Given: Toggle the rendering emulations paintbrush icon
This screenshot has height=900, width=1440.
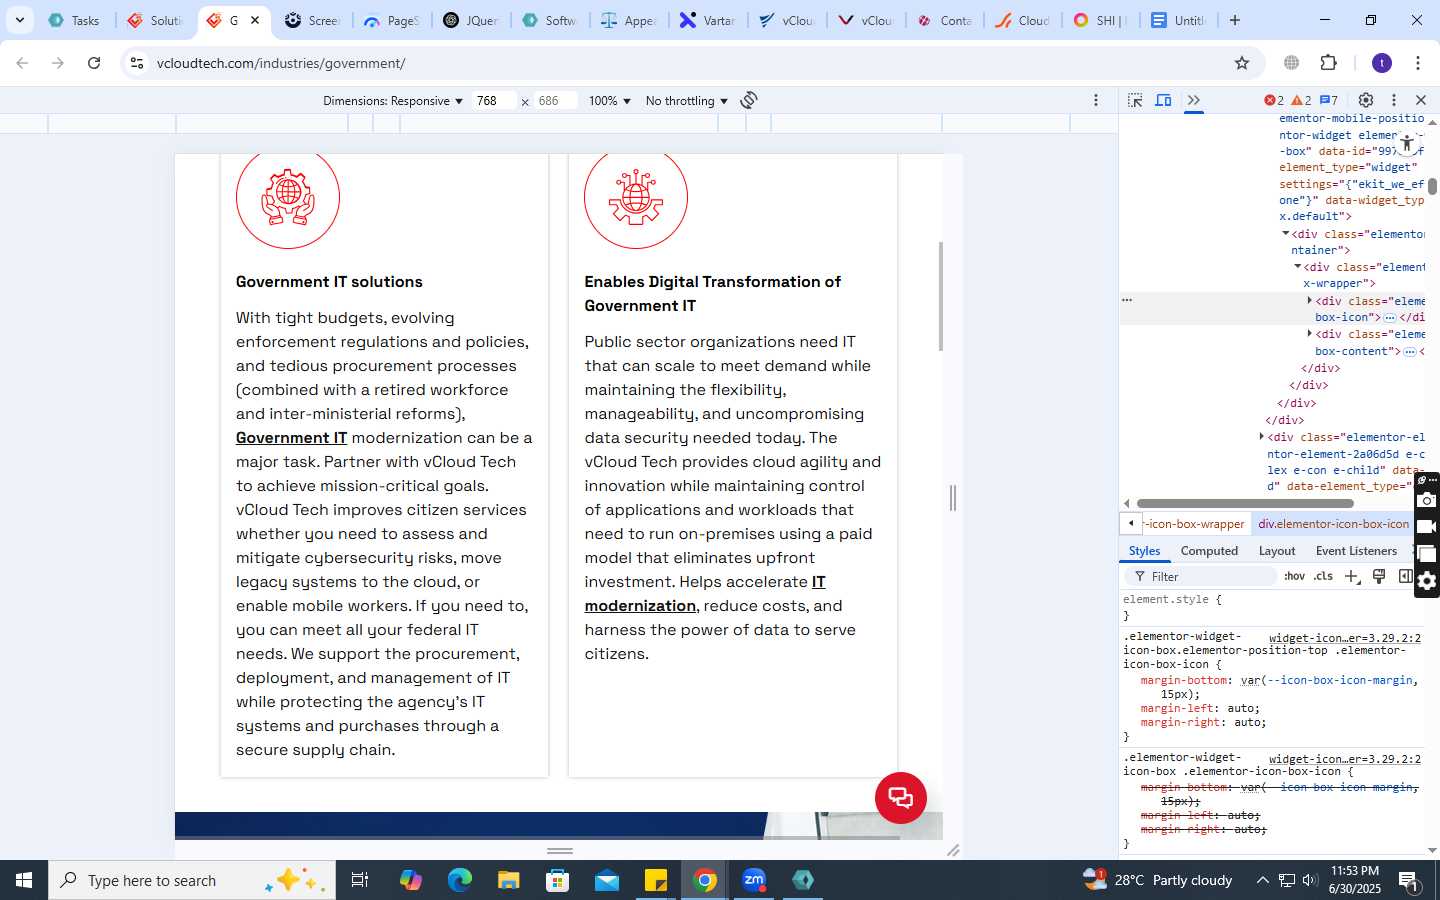Looking at the screenshot, I should [1379, 576].
